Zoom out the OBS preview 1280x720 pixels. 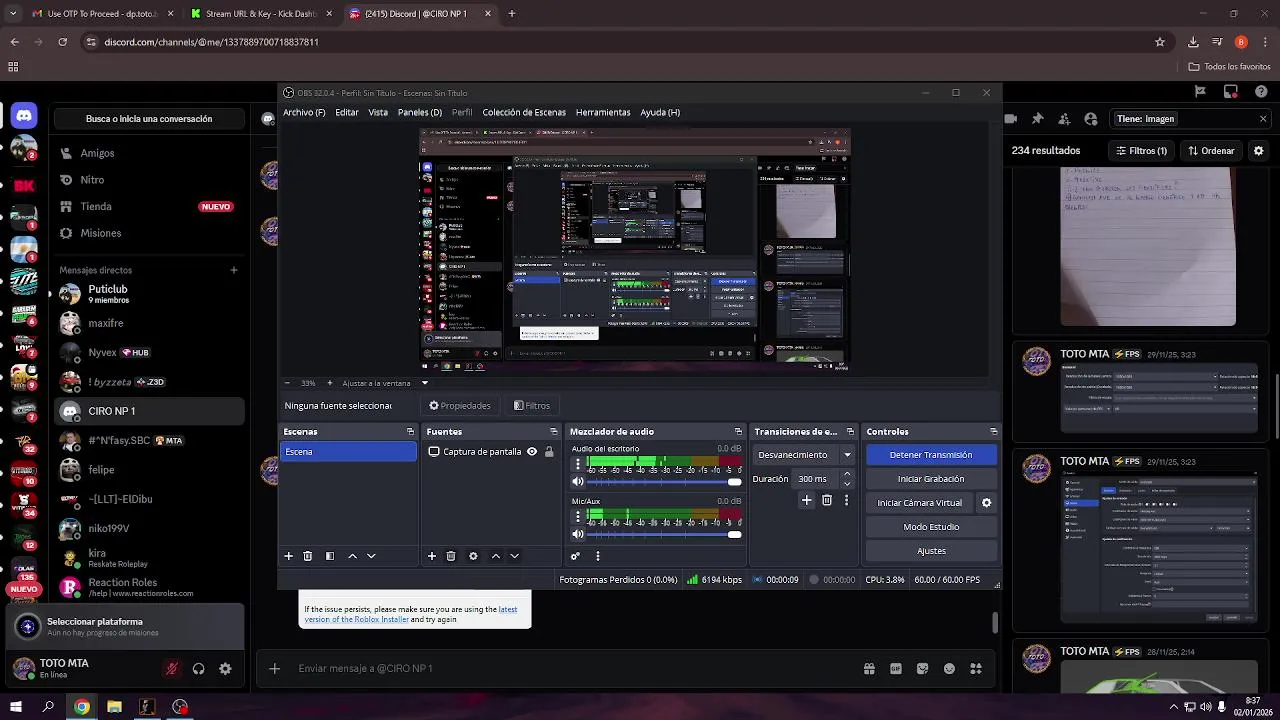(288, 383)
